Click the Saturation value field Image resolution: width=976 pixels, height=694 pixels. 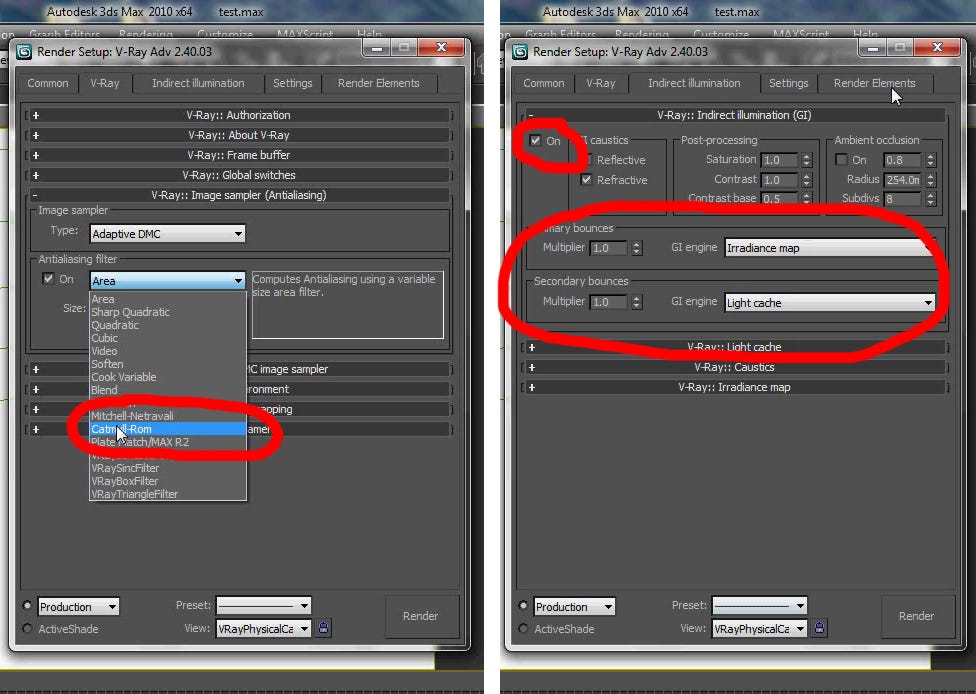coord(779,160)
